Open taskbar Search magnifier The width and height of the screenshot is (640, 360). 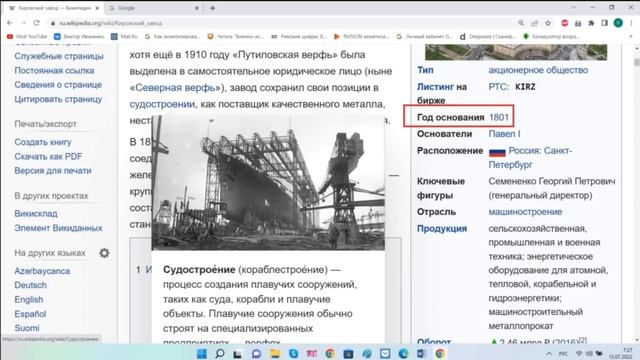220,353
